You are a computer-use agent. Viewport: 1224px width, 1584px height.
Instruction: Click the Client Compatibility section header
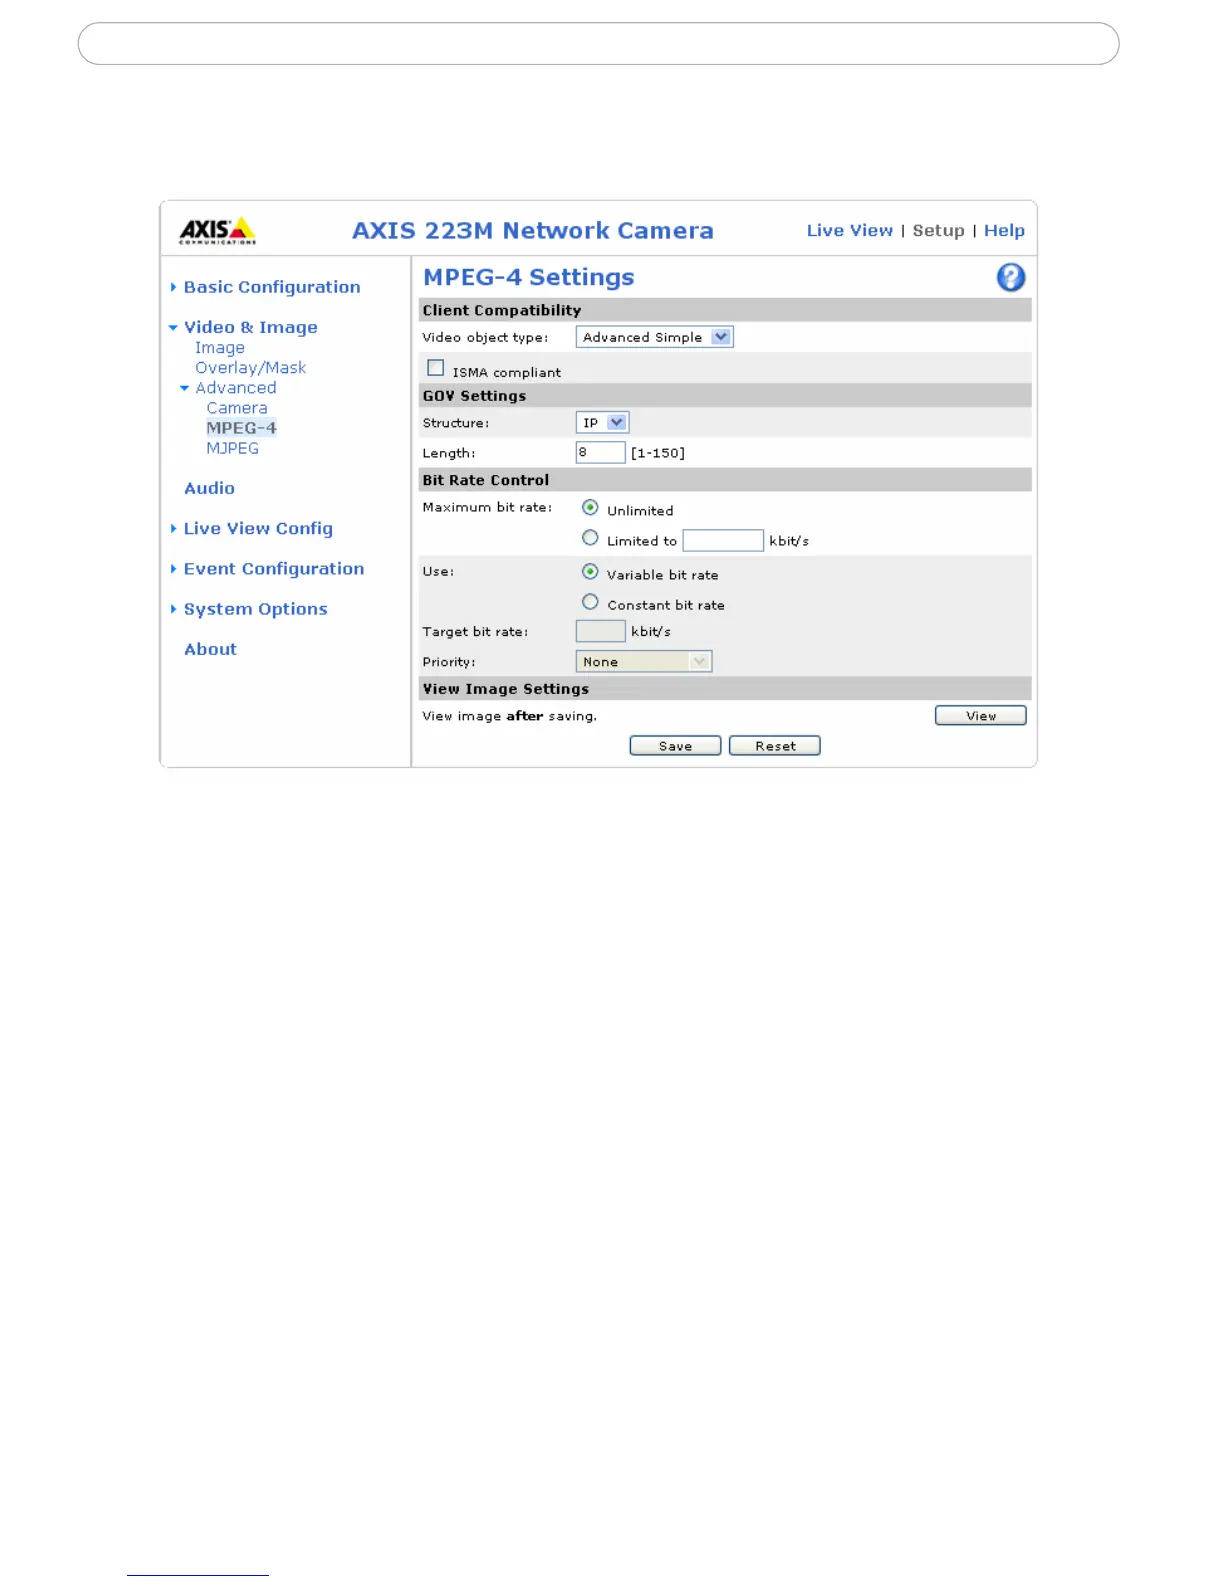(725, 310)
